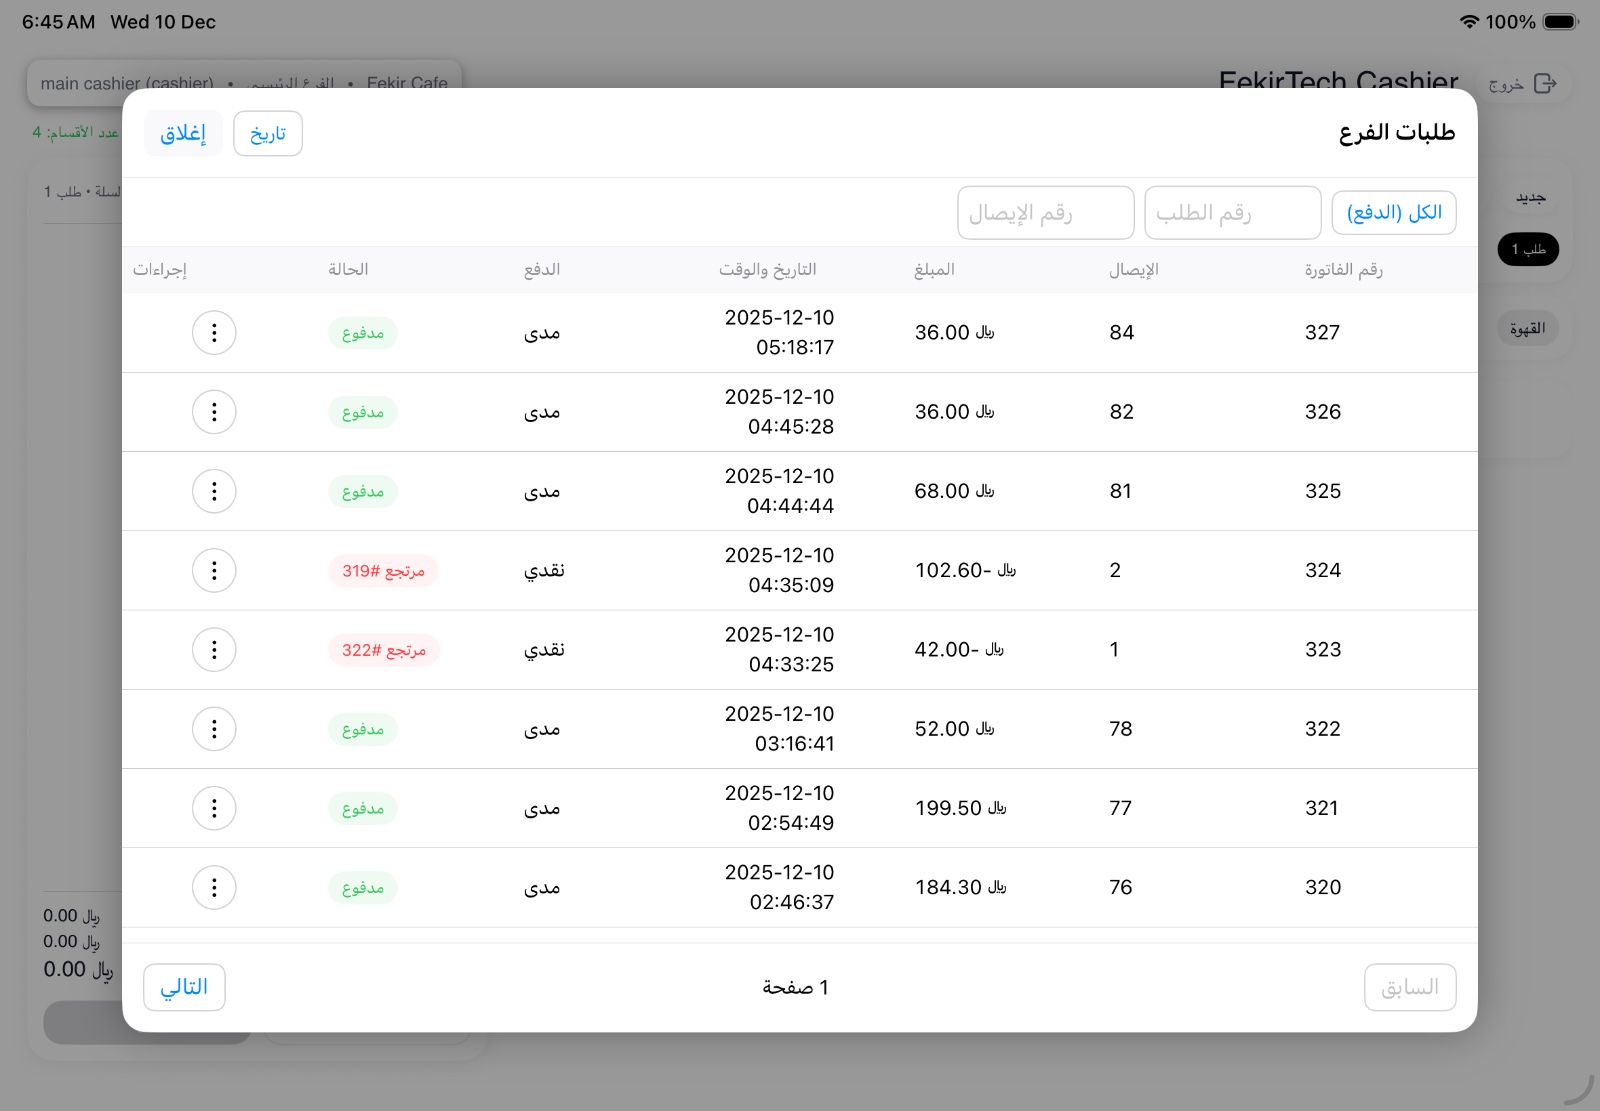Open actions menu for invoice 327
This screenshot has width=1600, height=1111.
214,332
